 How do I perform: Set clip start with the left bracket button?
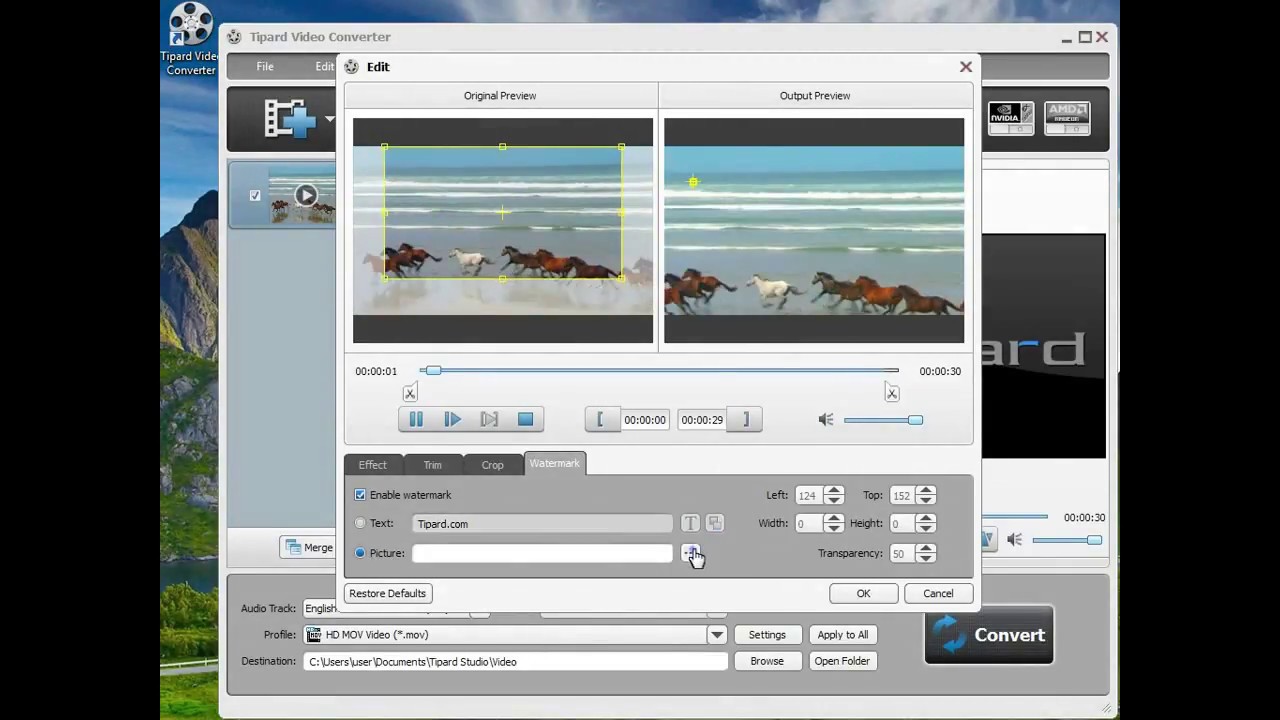[601, 420]
